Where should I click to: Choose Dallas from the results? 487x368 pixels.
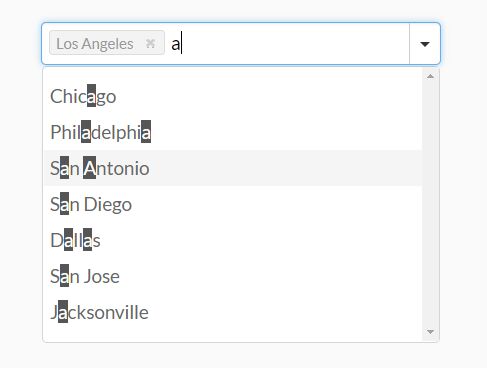(233, 240)
